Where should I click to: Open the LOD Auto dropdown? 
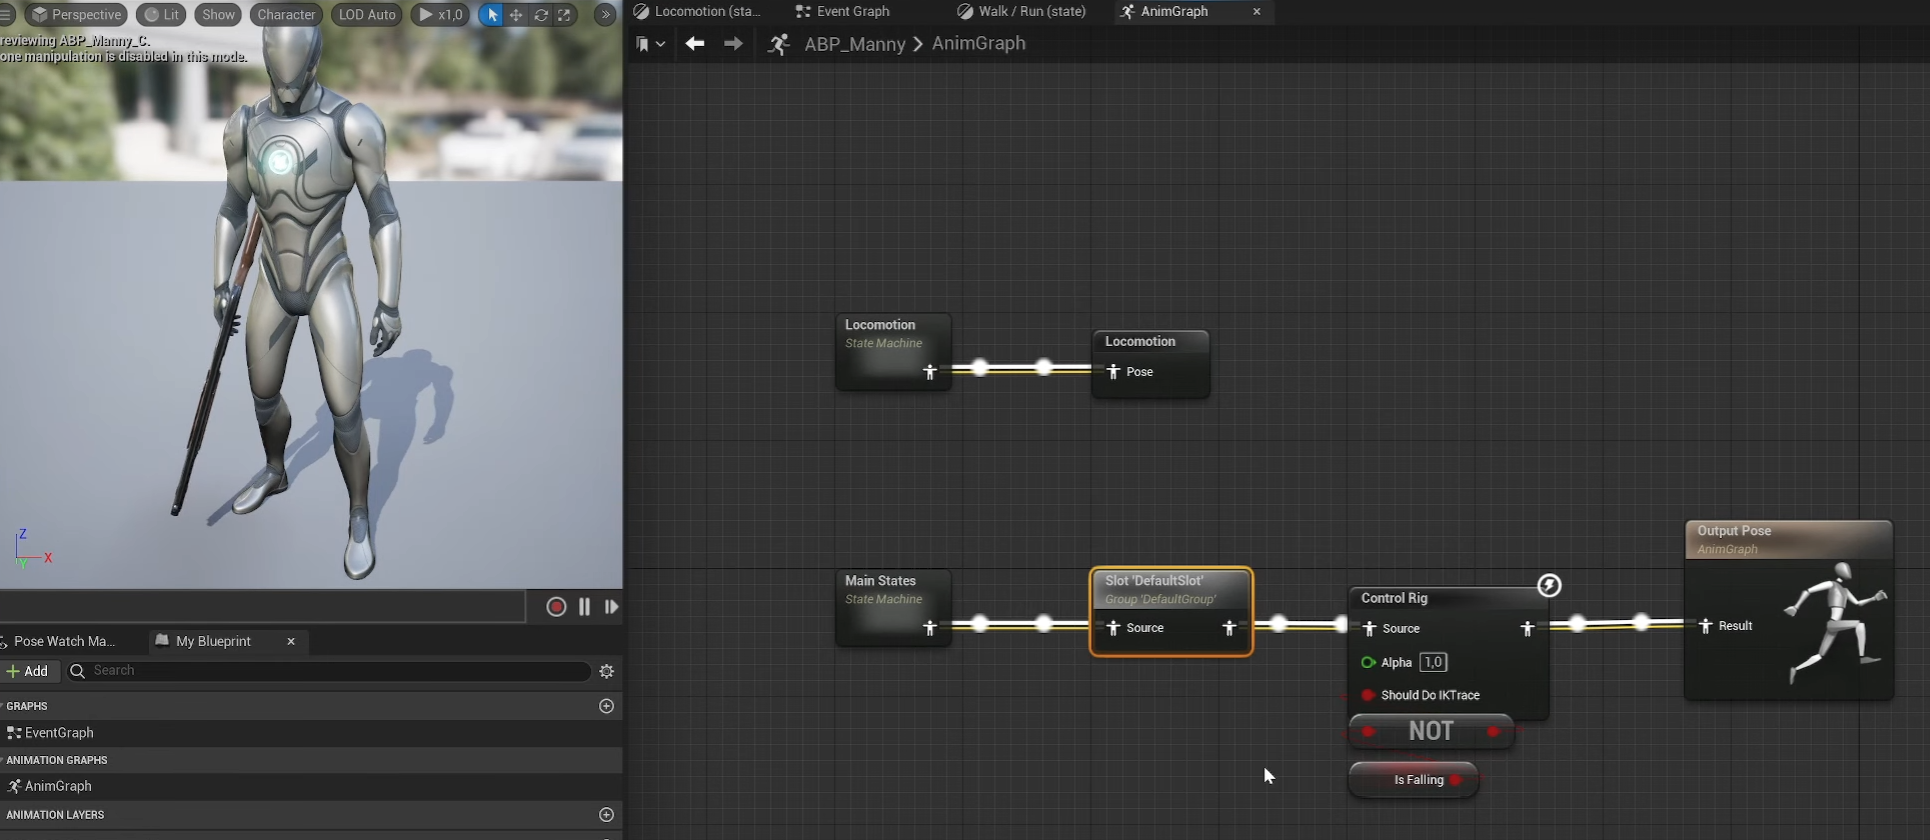pos(367,15)
